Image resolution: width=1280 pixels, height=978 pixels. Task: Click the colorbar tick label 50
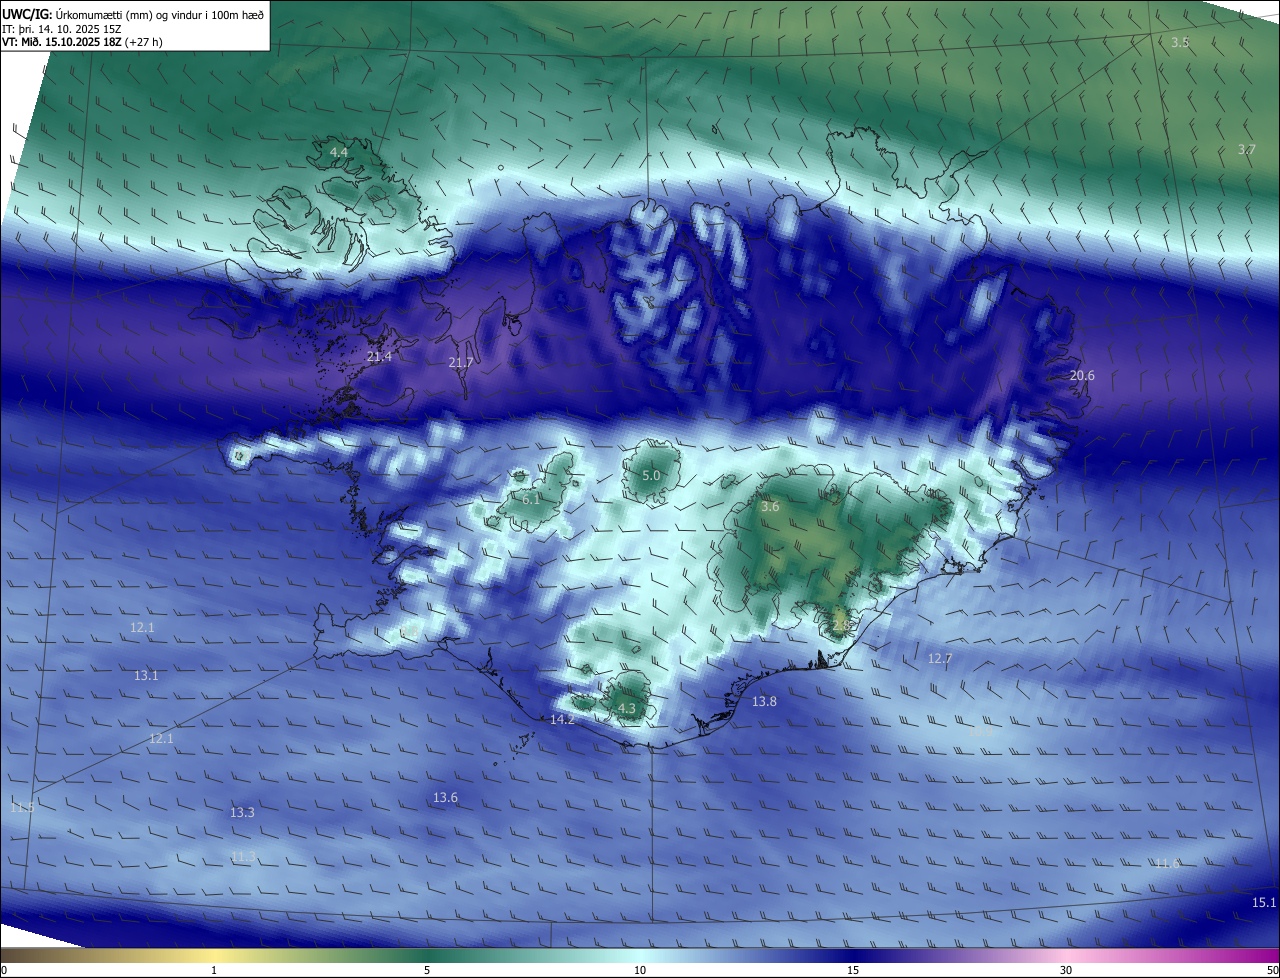coord(1272,970)
